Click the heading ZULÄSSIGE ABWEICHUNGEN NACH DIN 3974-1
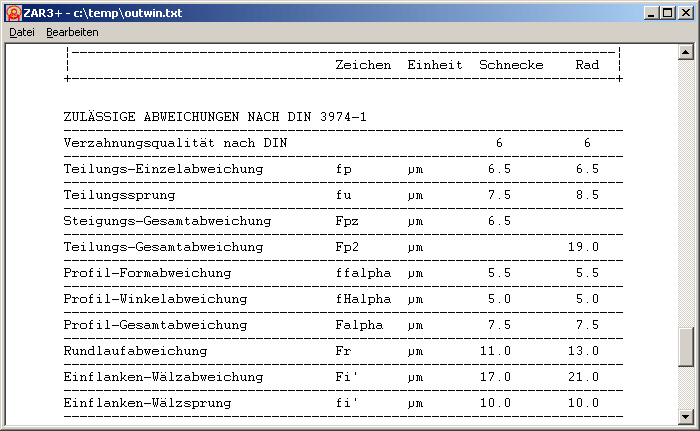The width and height of the screenshot is (700, 431). (x=214, y=117)
